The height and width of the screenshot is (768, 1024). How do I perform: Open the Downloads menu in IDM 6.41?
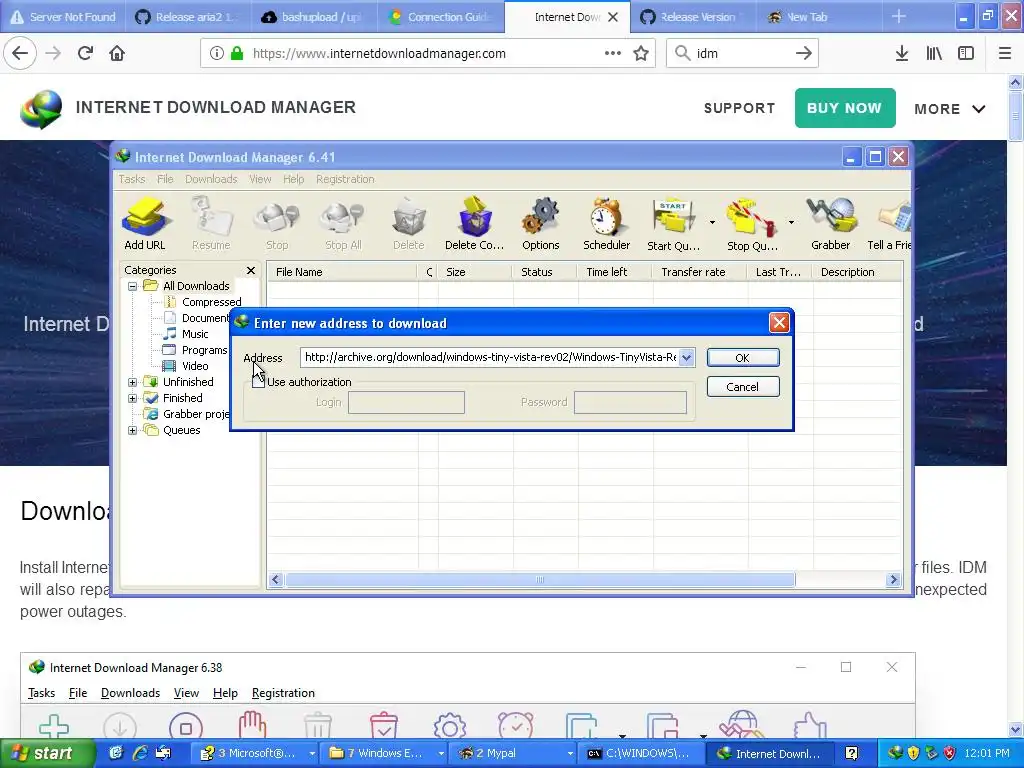pos(211,179)
